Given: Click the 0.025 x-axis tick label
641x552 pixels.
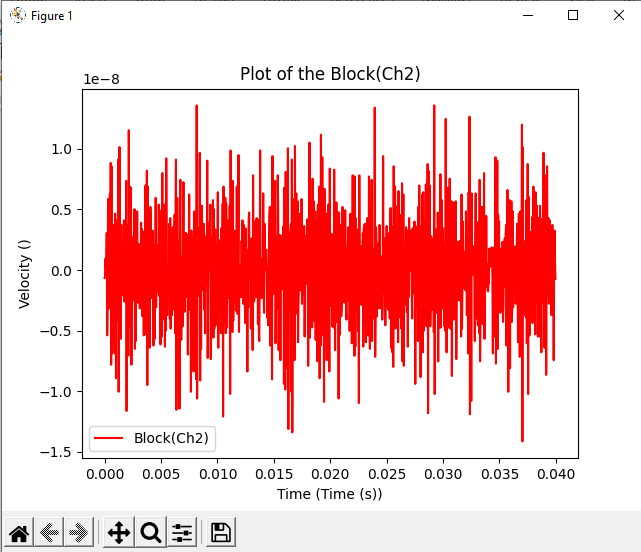Looking at the screenshot, I should (x=387, y=474).
